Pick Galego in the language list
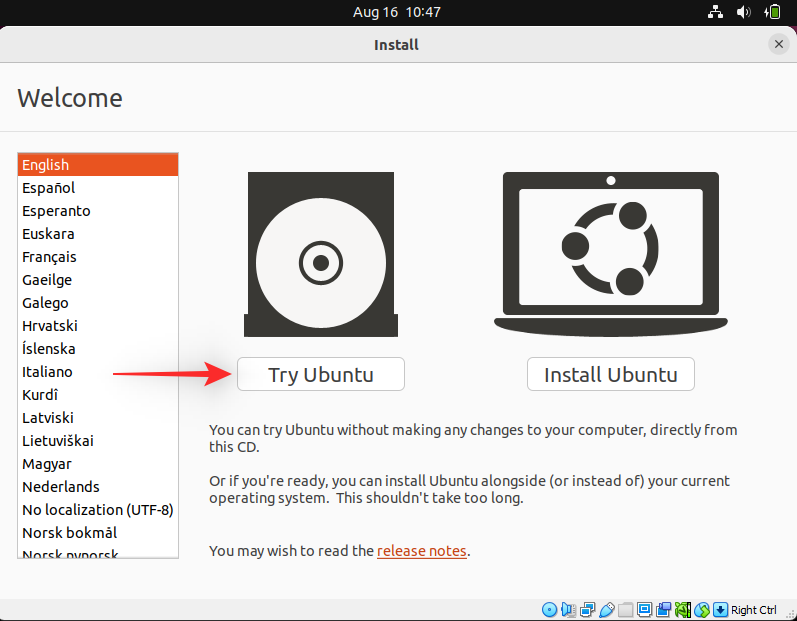797x621 pixels. [x=98, y=303]
